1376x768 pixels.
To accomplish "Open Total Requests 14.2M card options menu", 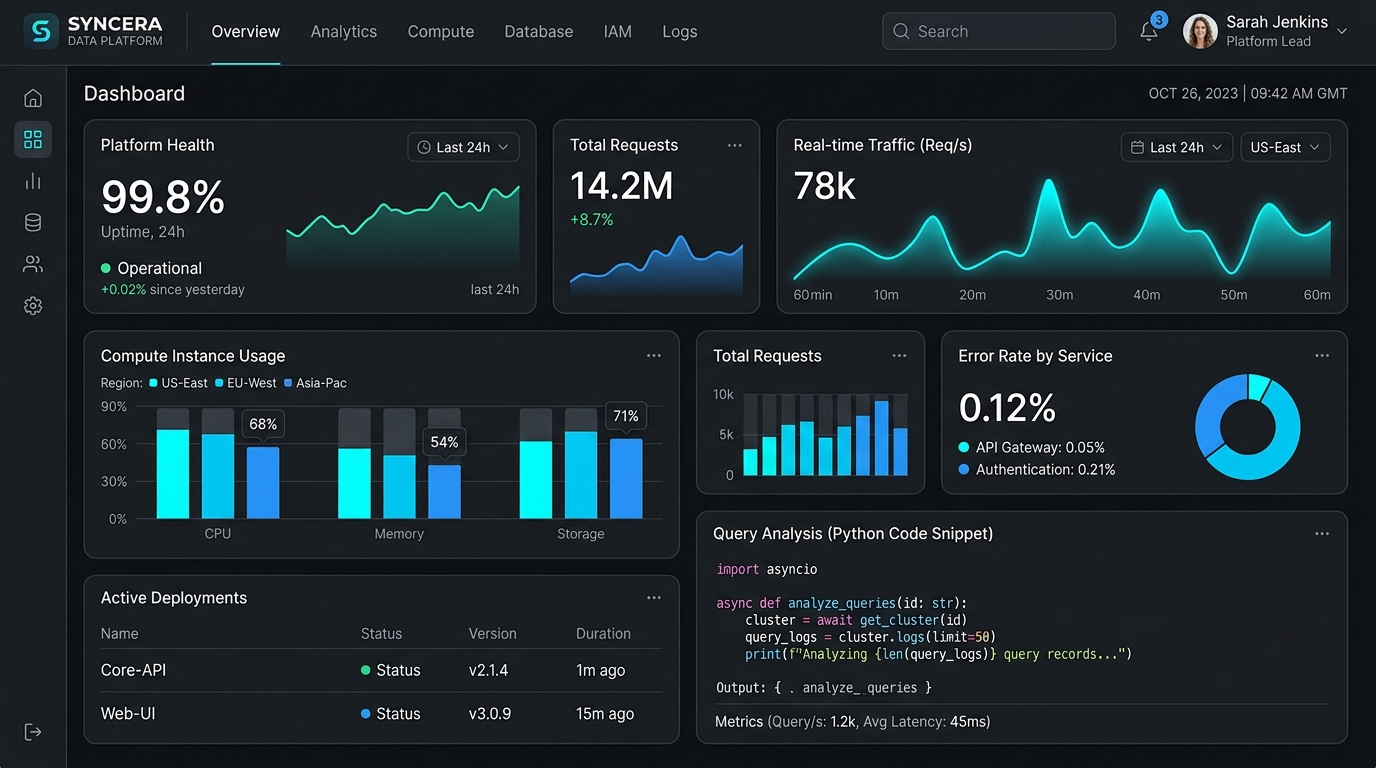I will 735,145.
